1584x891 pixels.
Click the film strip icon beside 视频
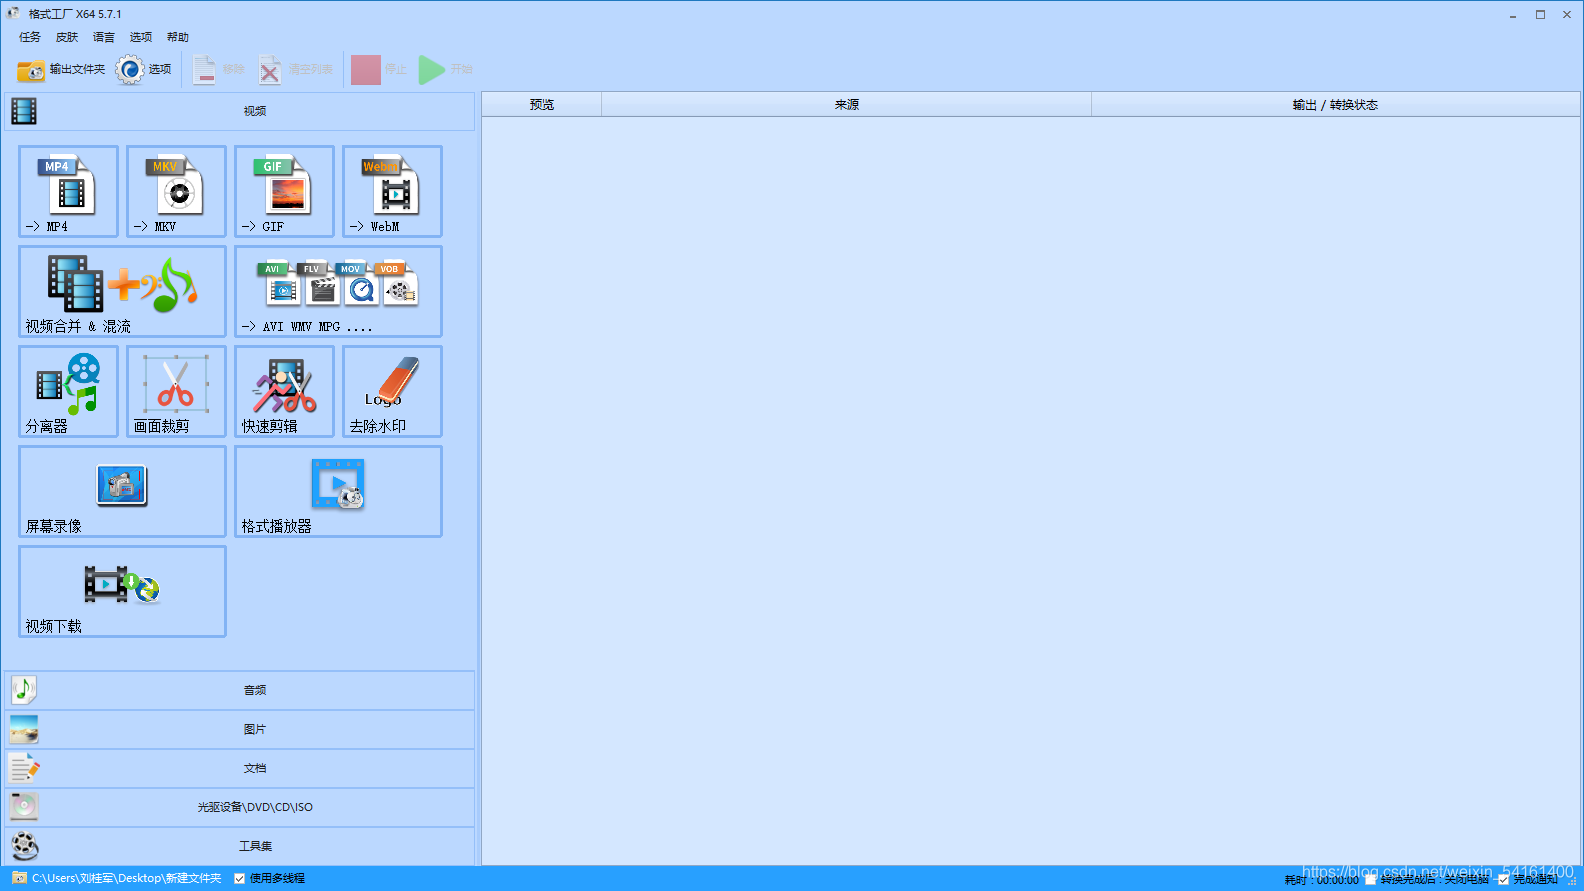click(x=24, y=111)
